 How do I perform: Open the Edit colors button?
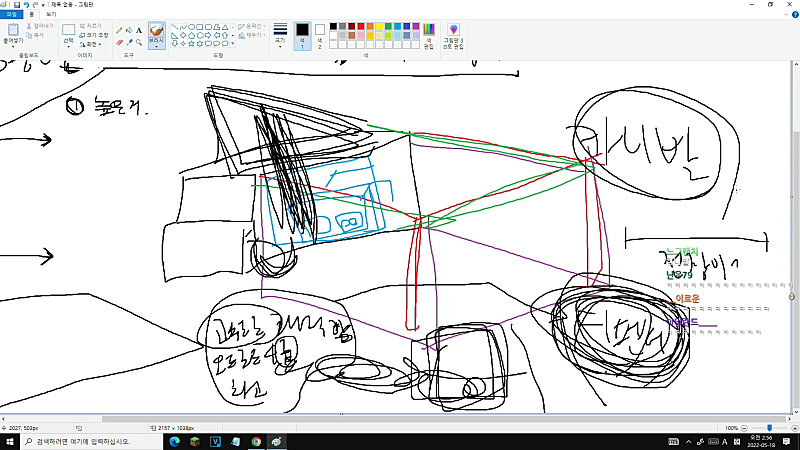click(429, 36)
